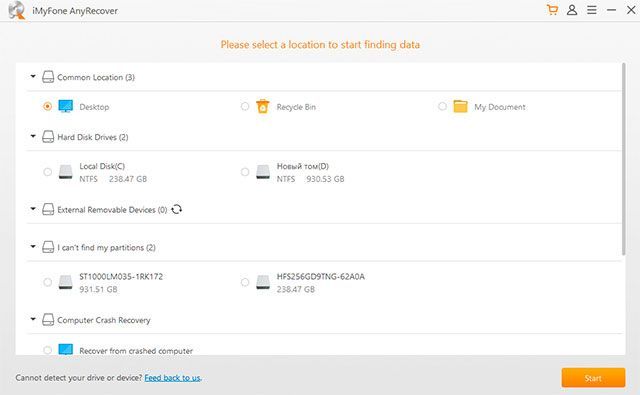Select the Desktop radio button
The height and width of the screenshot is (395, 640).
[x=47, y=107]
